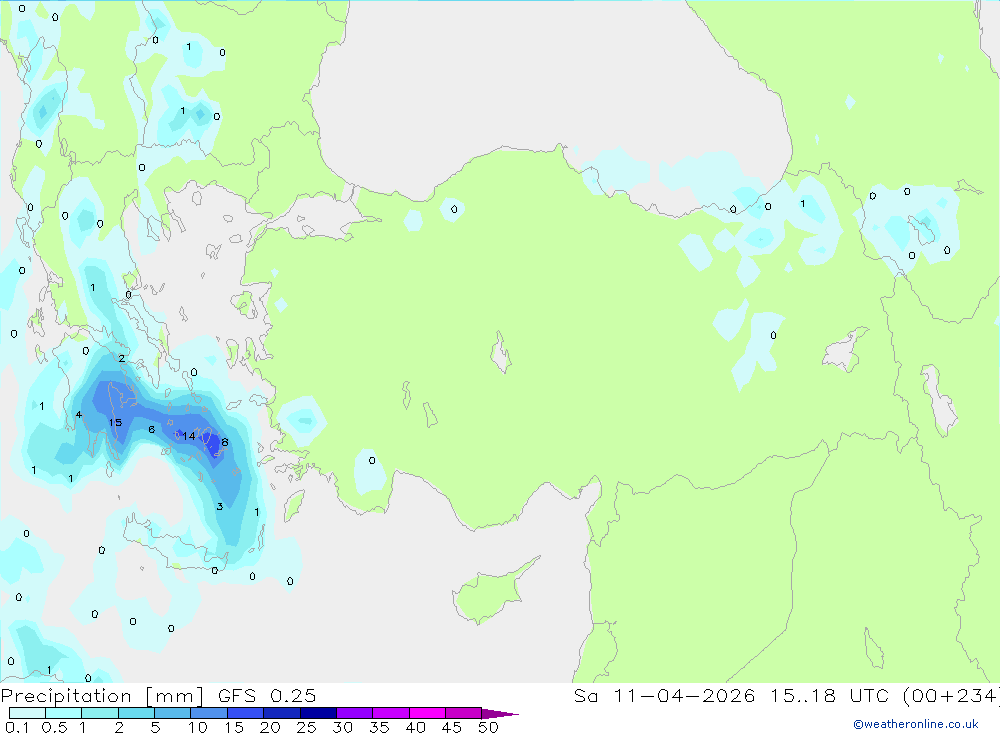
Task: Click the darkest blue precipitation core near '14'
Action: click(212, 442)
